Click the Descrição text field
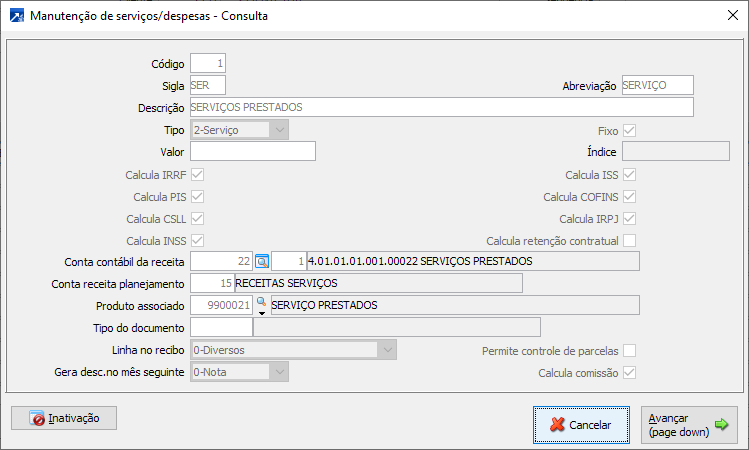The image size is (749, 450). coord(440,107)
